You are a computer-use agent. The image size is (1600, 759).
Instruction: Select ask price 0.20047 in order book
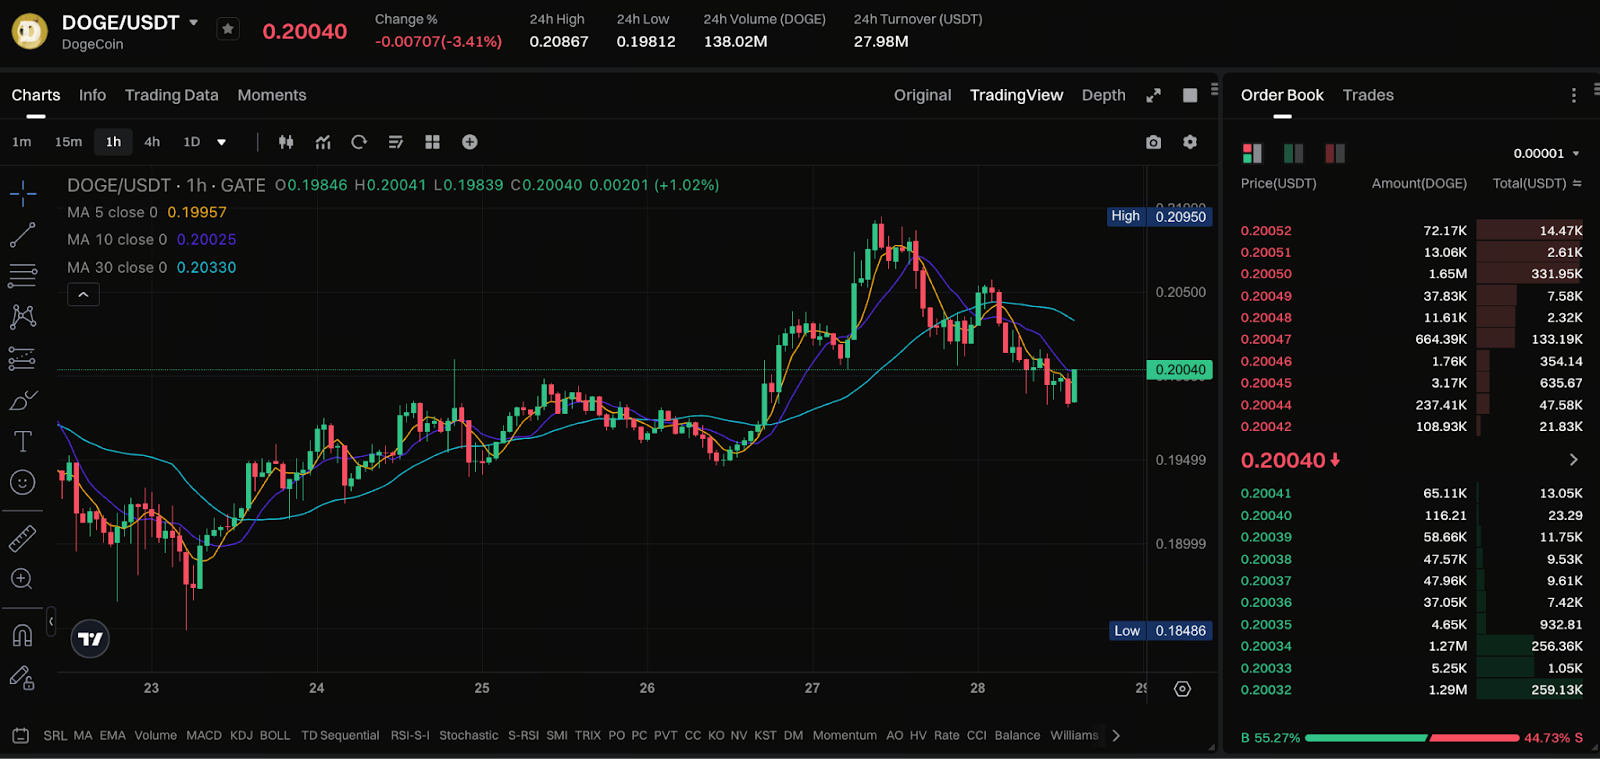click(1266, 339)
